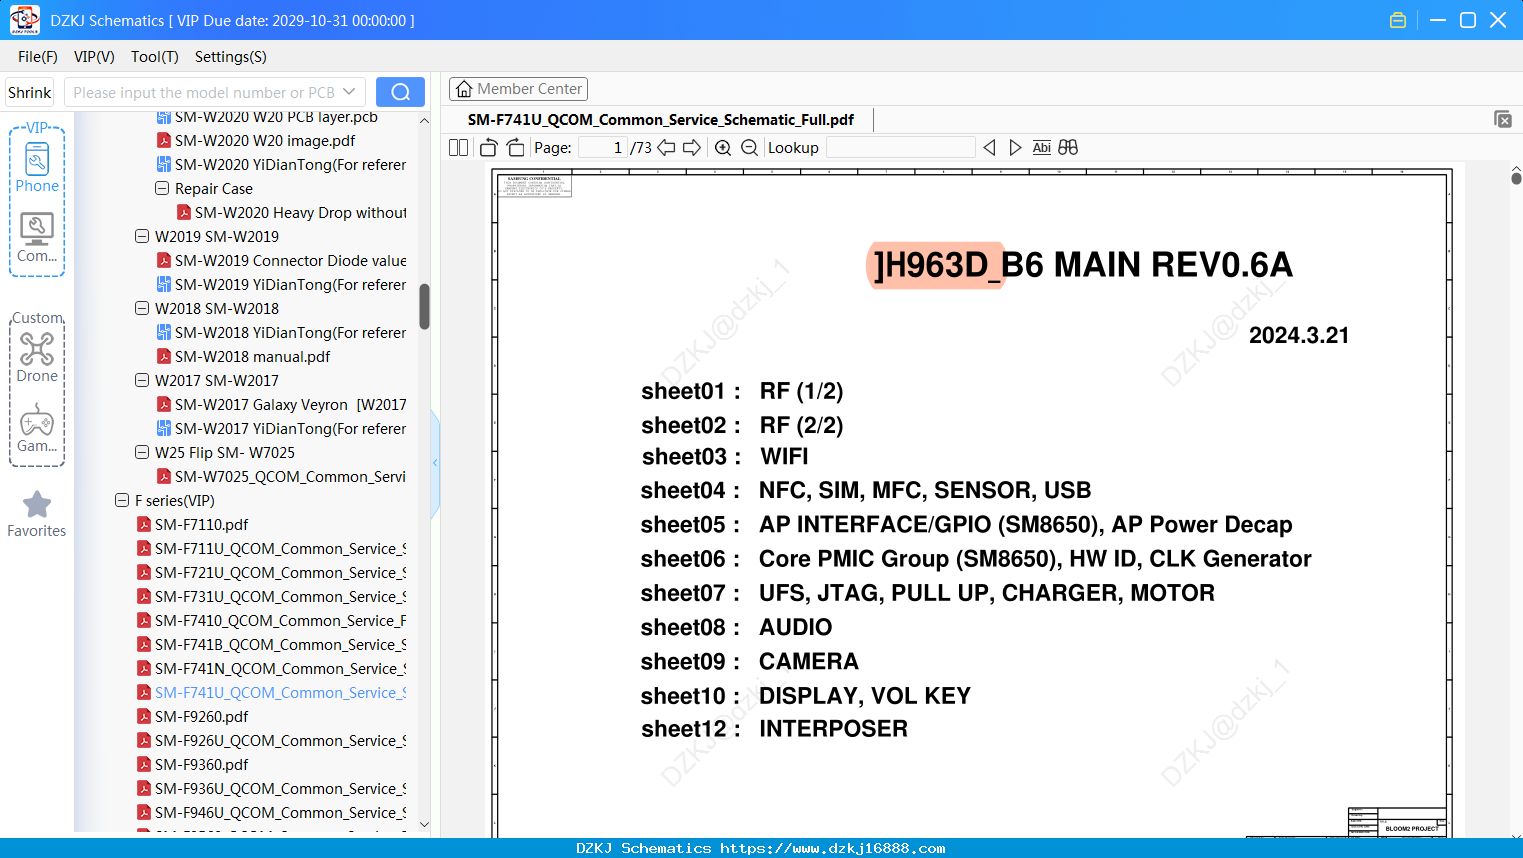Screen dimensions: 1523x858
Task: Open SM-F711U_QCOM_Common_Service file
Action: (271, 549)
